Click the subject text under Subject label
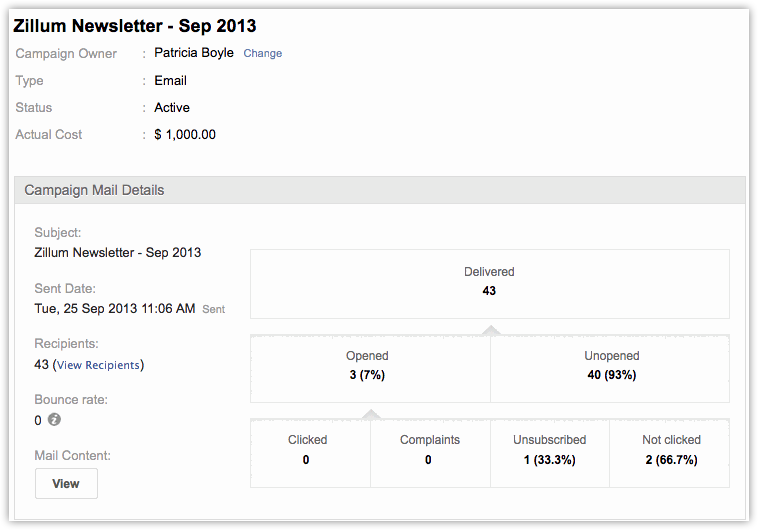This screenshot has height=530, width=758. pyautogui.click(x=117, y=252)
